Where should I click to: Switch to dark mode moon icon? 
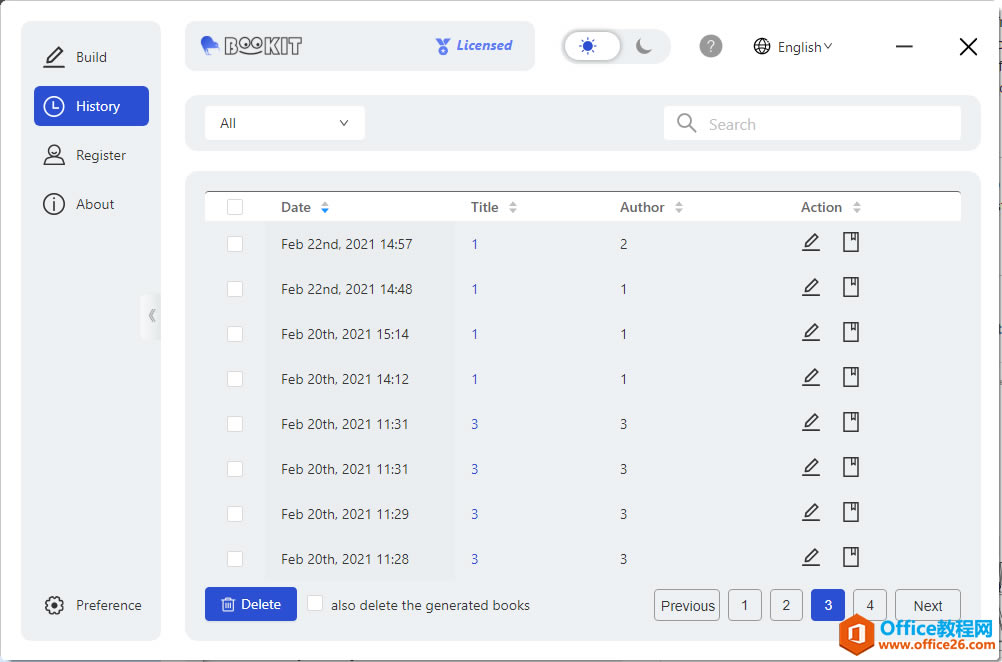pyautogui.click(x=644, y=46)
